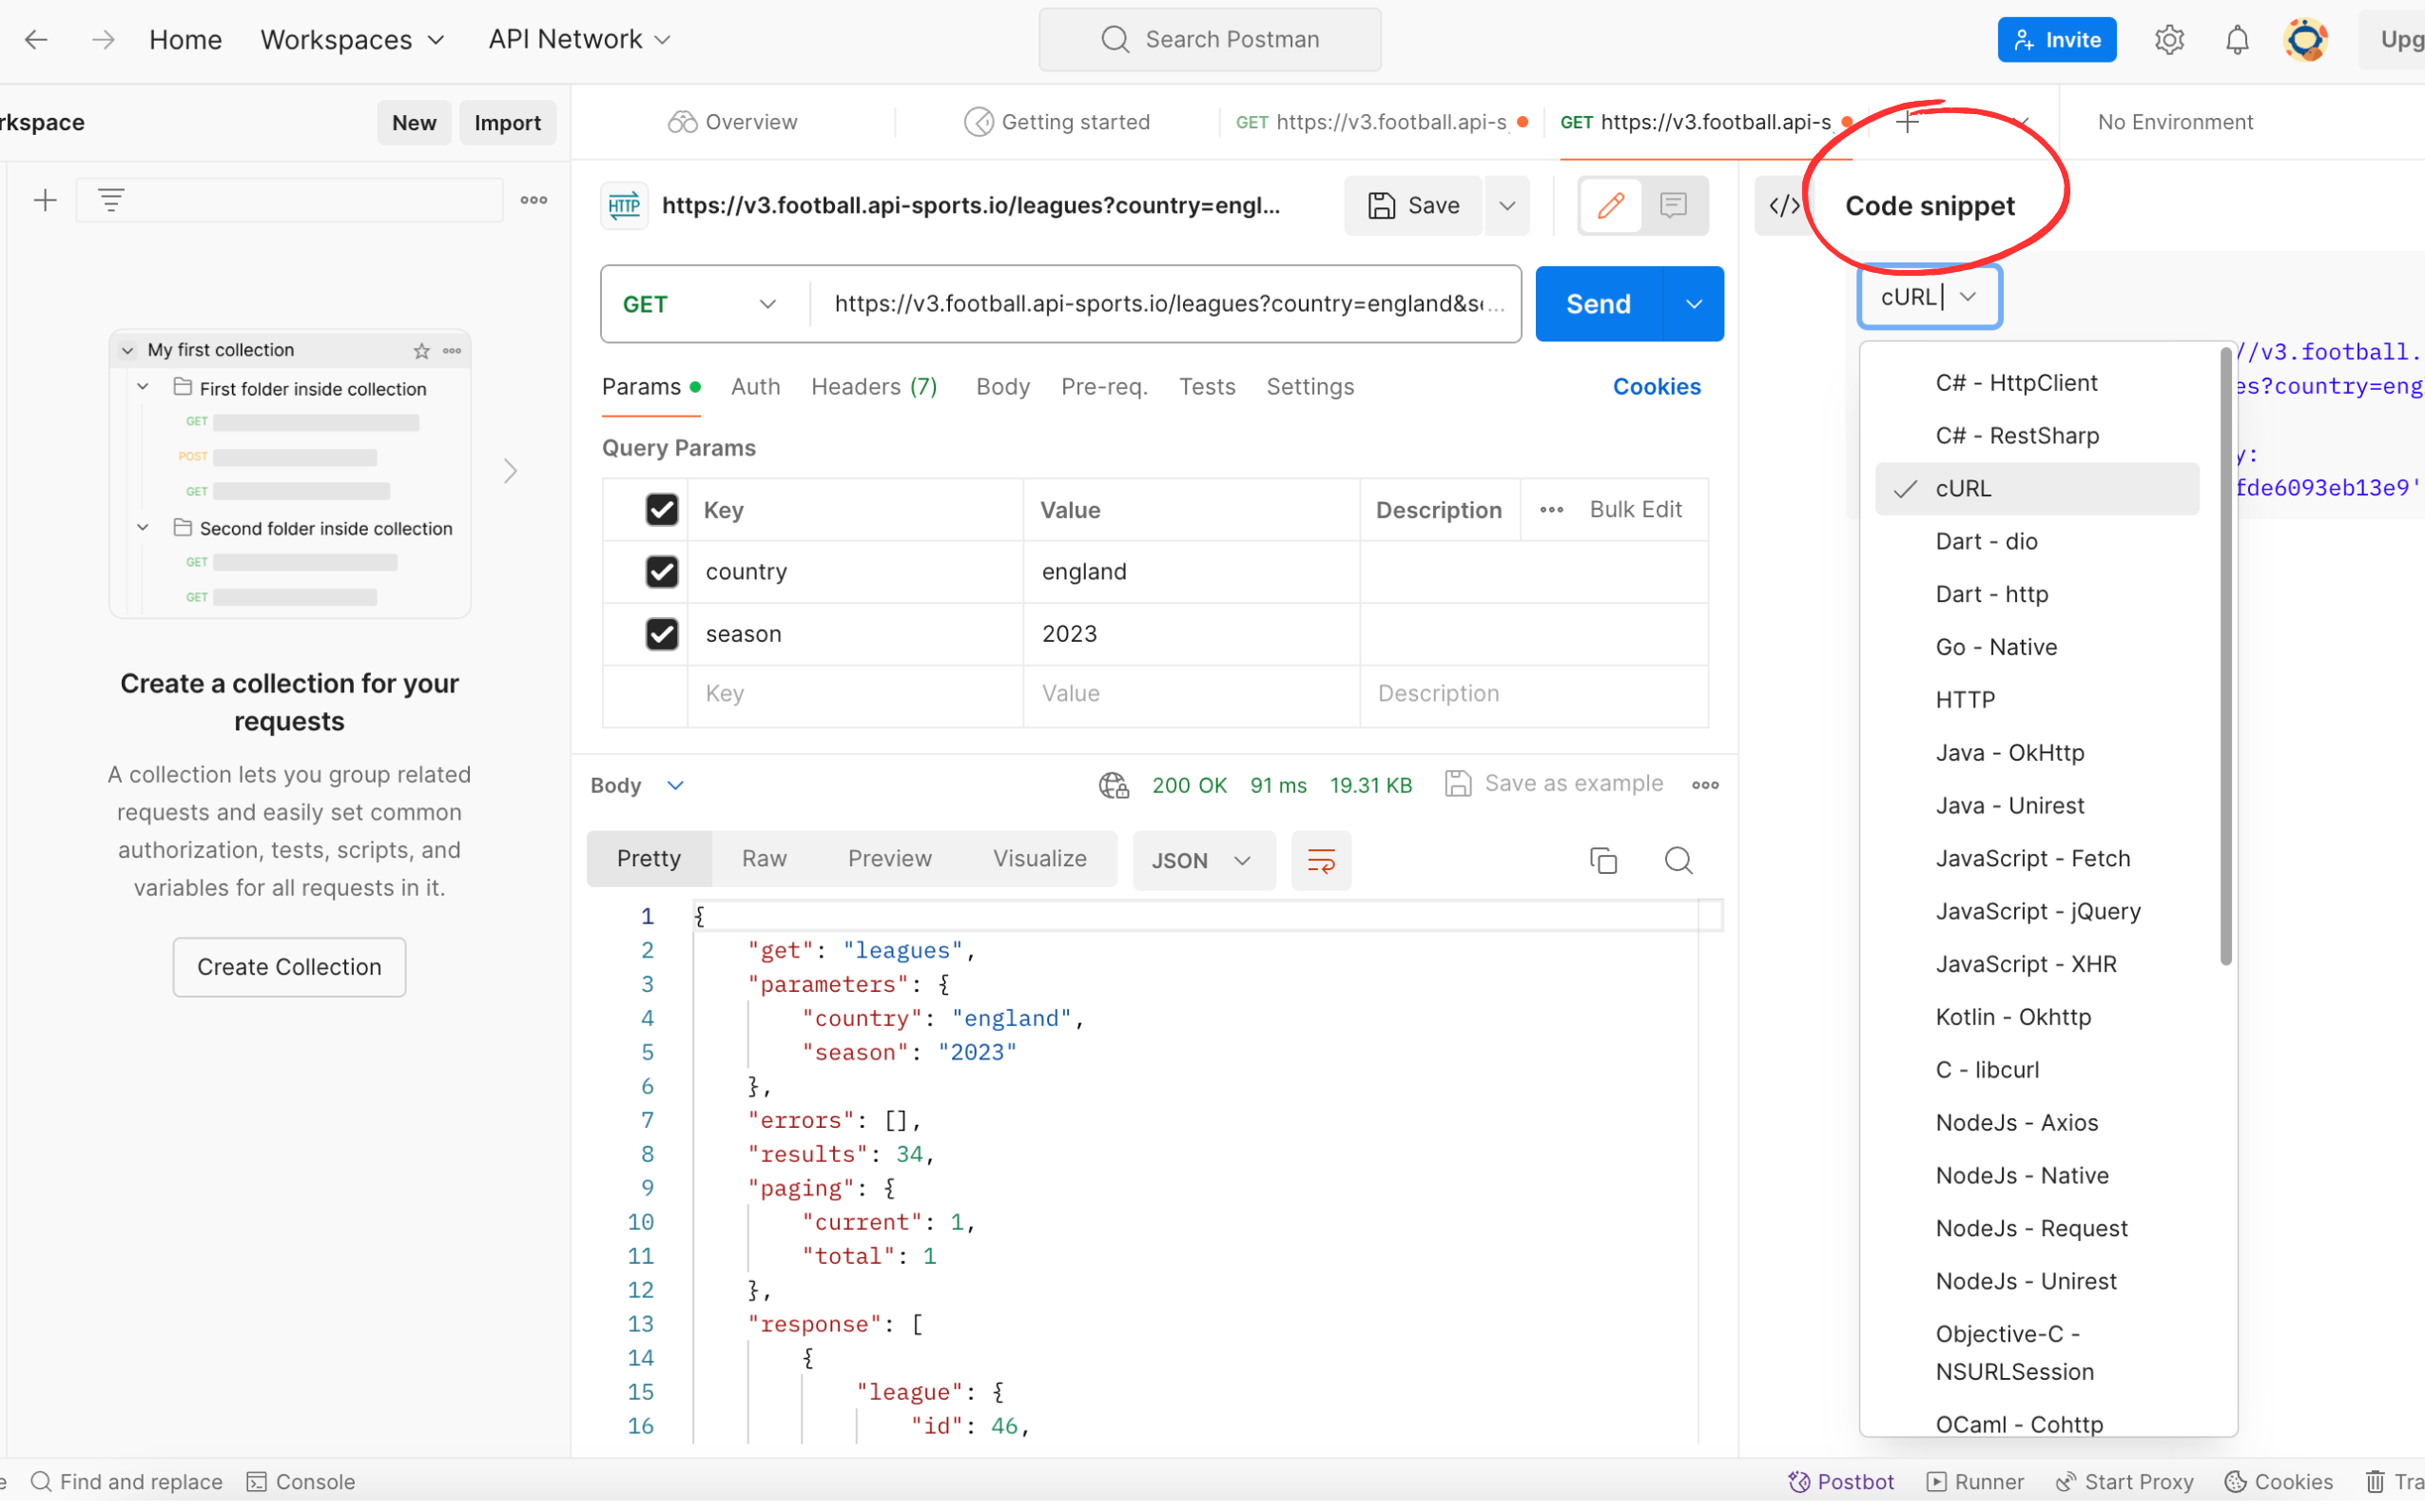Click the Save button

point(1413,205)
